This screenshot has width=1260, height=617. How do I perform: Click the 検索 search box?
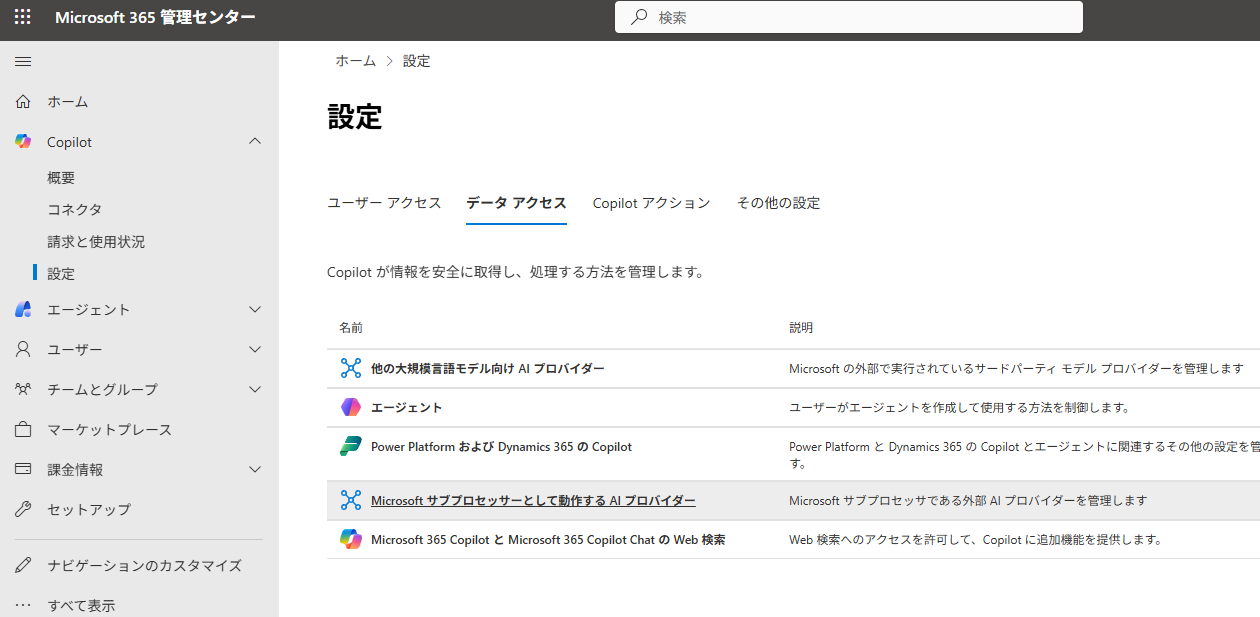click(848, 17)
